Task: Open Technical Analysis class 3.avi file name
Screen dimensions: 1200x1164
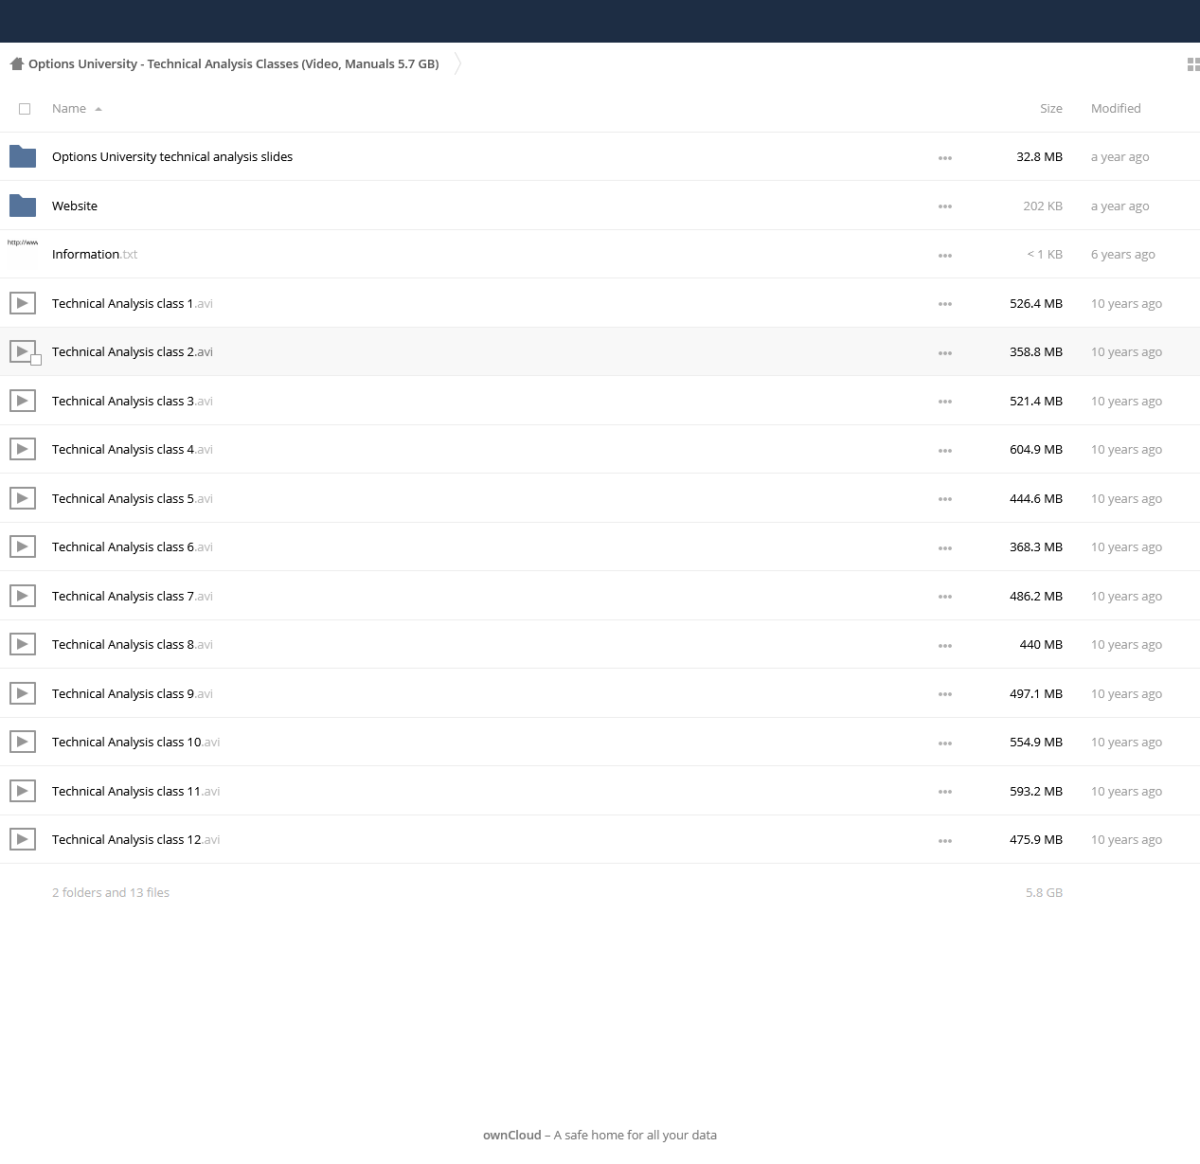Action: [x=132, y=401]
